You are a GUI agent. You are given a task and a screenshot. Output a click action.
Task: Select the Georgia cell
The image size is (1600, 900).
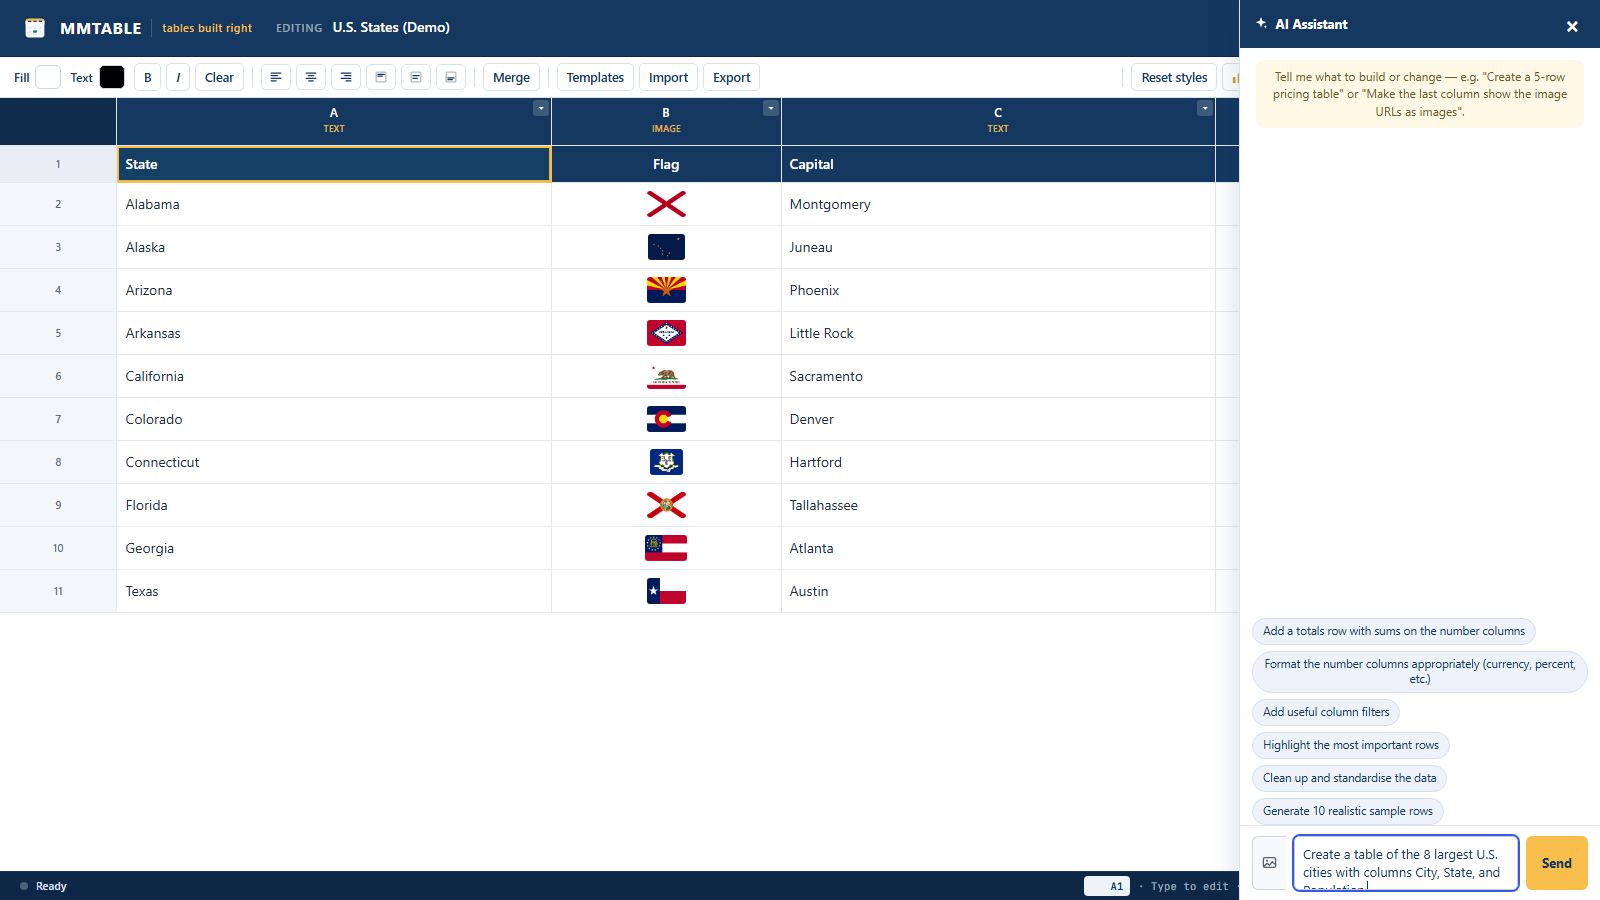[334, 548]
